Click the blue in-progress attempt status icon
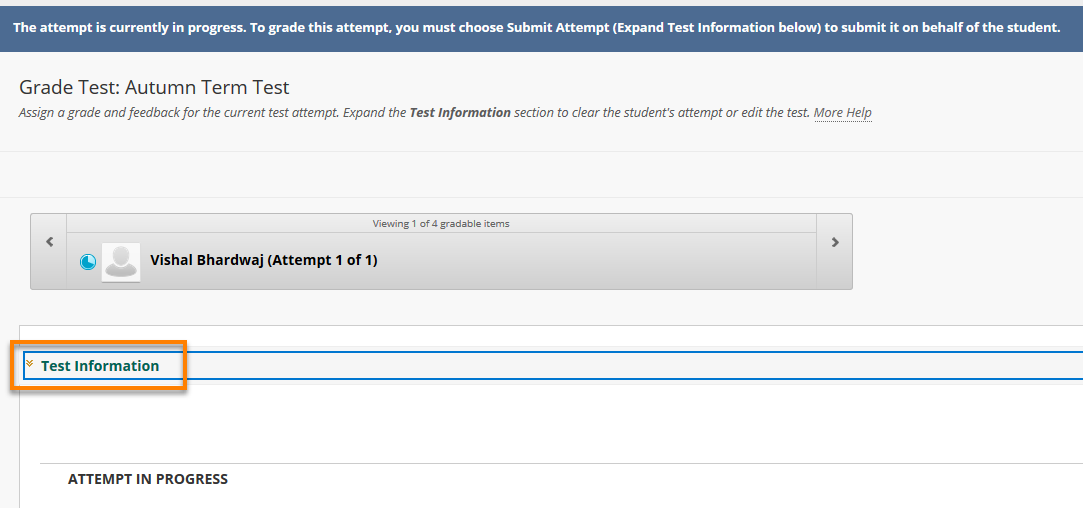Viewport: 1083px width, 508px height. coord(88,262)
